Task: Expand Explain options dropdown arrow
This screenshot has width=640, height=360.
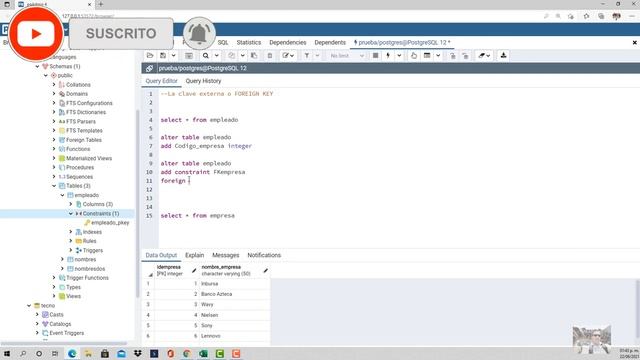Action: tap(438, 56)
